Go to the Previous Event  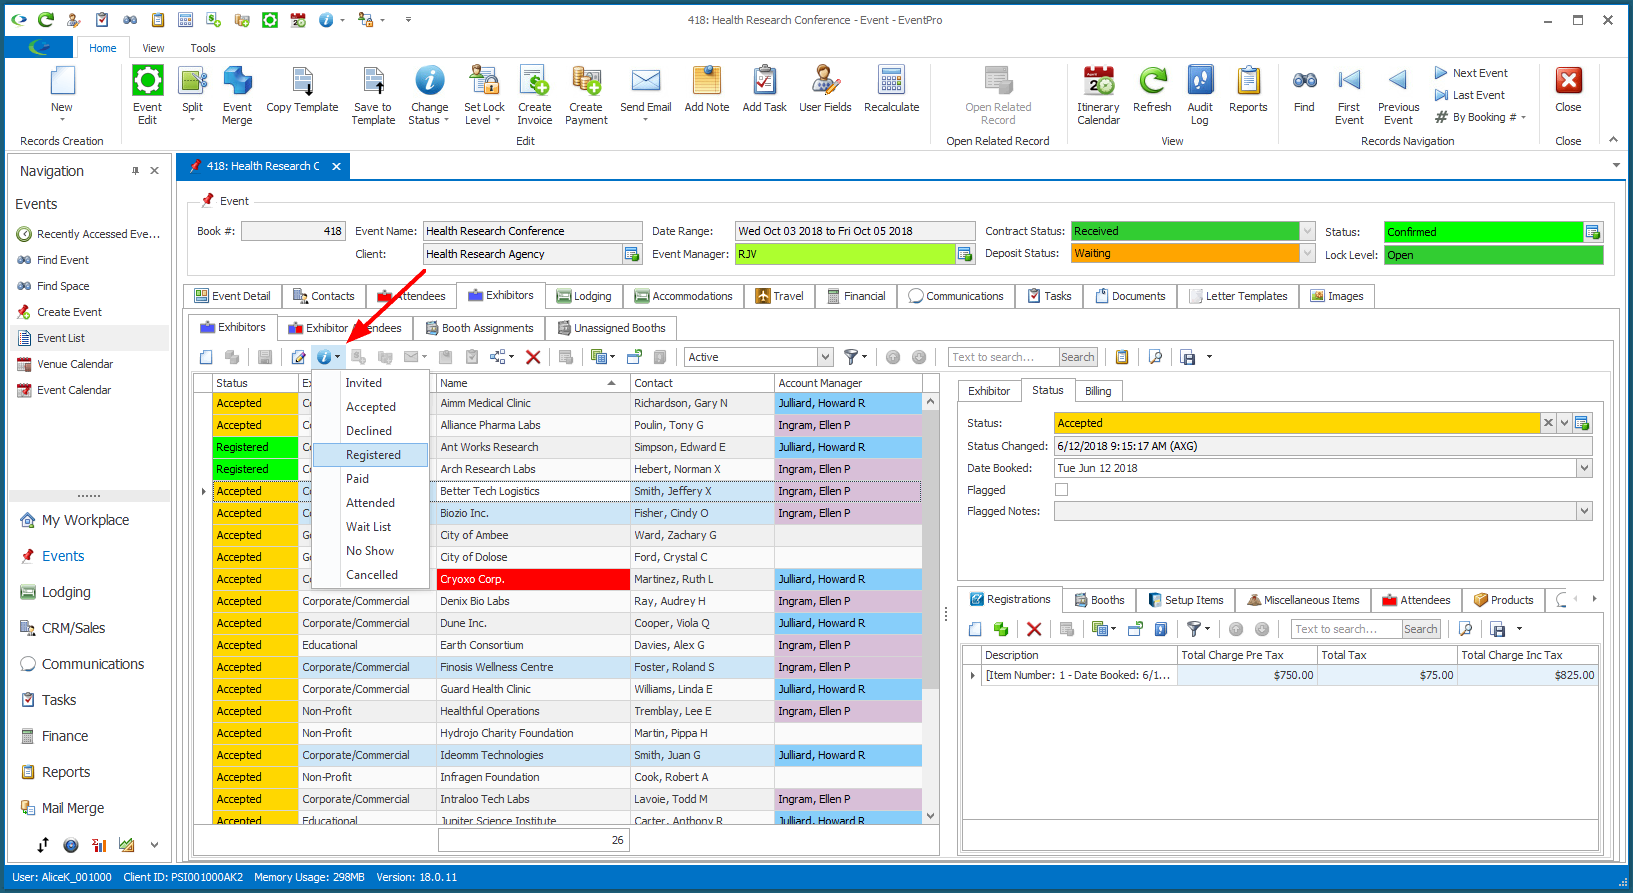[x=1398, y=95]
